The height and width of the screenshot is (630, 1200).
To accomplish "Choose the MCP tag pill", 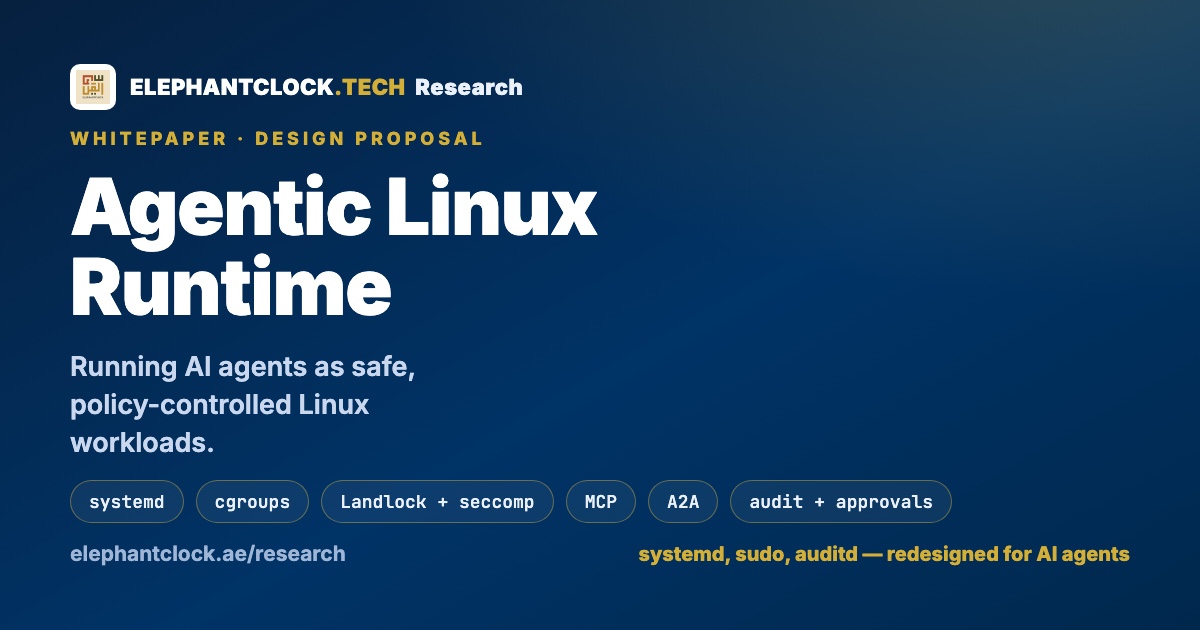I will [601, 502].
